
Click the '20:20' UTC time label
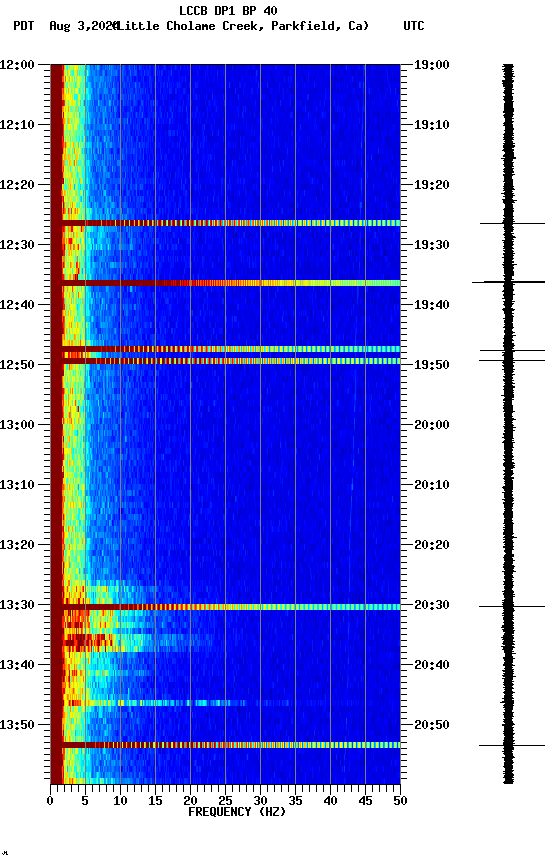pyautogui.click(x=432, y=545)
